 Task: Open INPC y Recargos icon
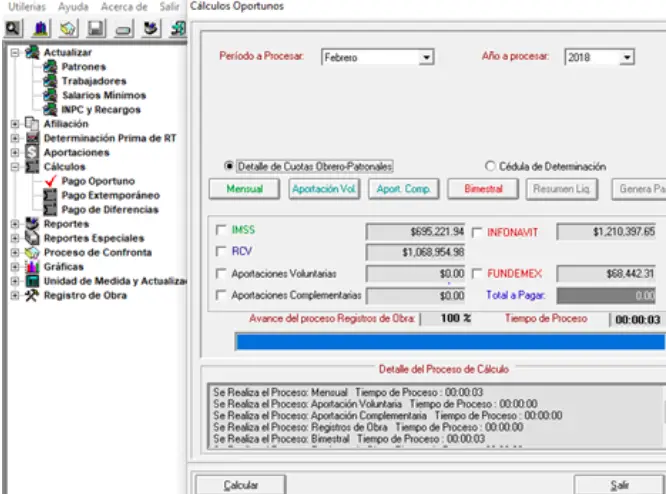pos(50,109)
